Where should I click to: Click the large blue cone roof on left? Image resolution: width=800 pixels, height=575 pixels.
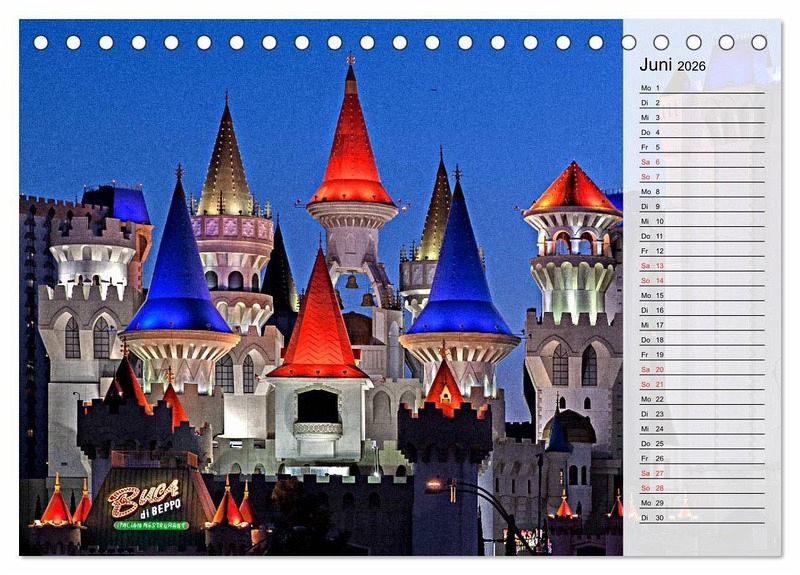point(177,270)
